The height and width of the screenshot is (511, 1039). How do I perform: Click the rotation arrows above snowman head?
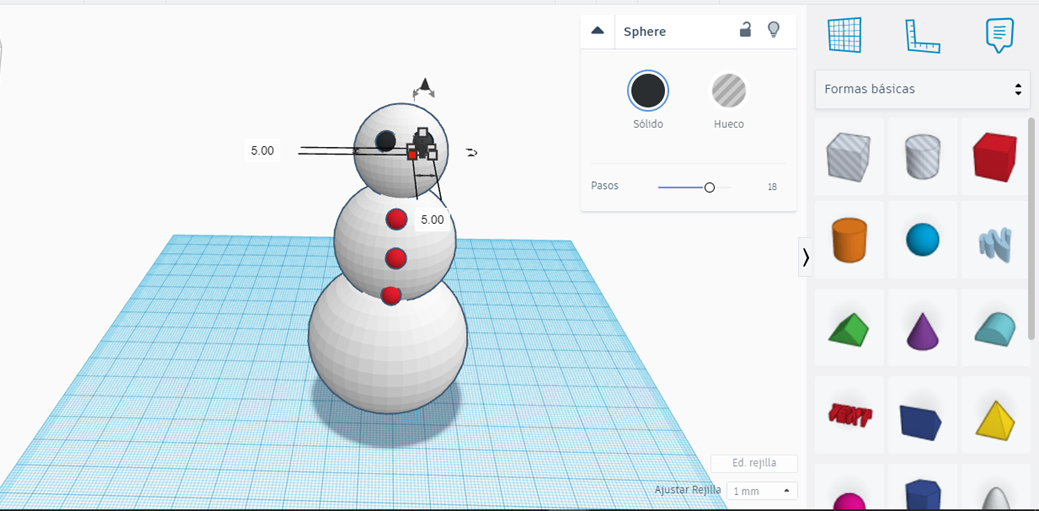pyautogui.click(x=424, y=95)
